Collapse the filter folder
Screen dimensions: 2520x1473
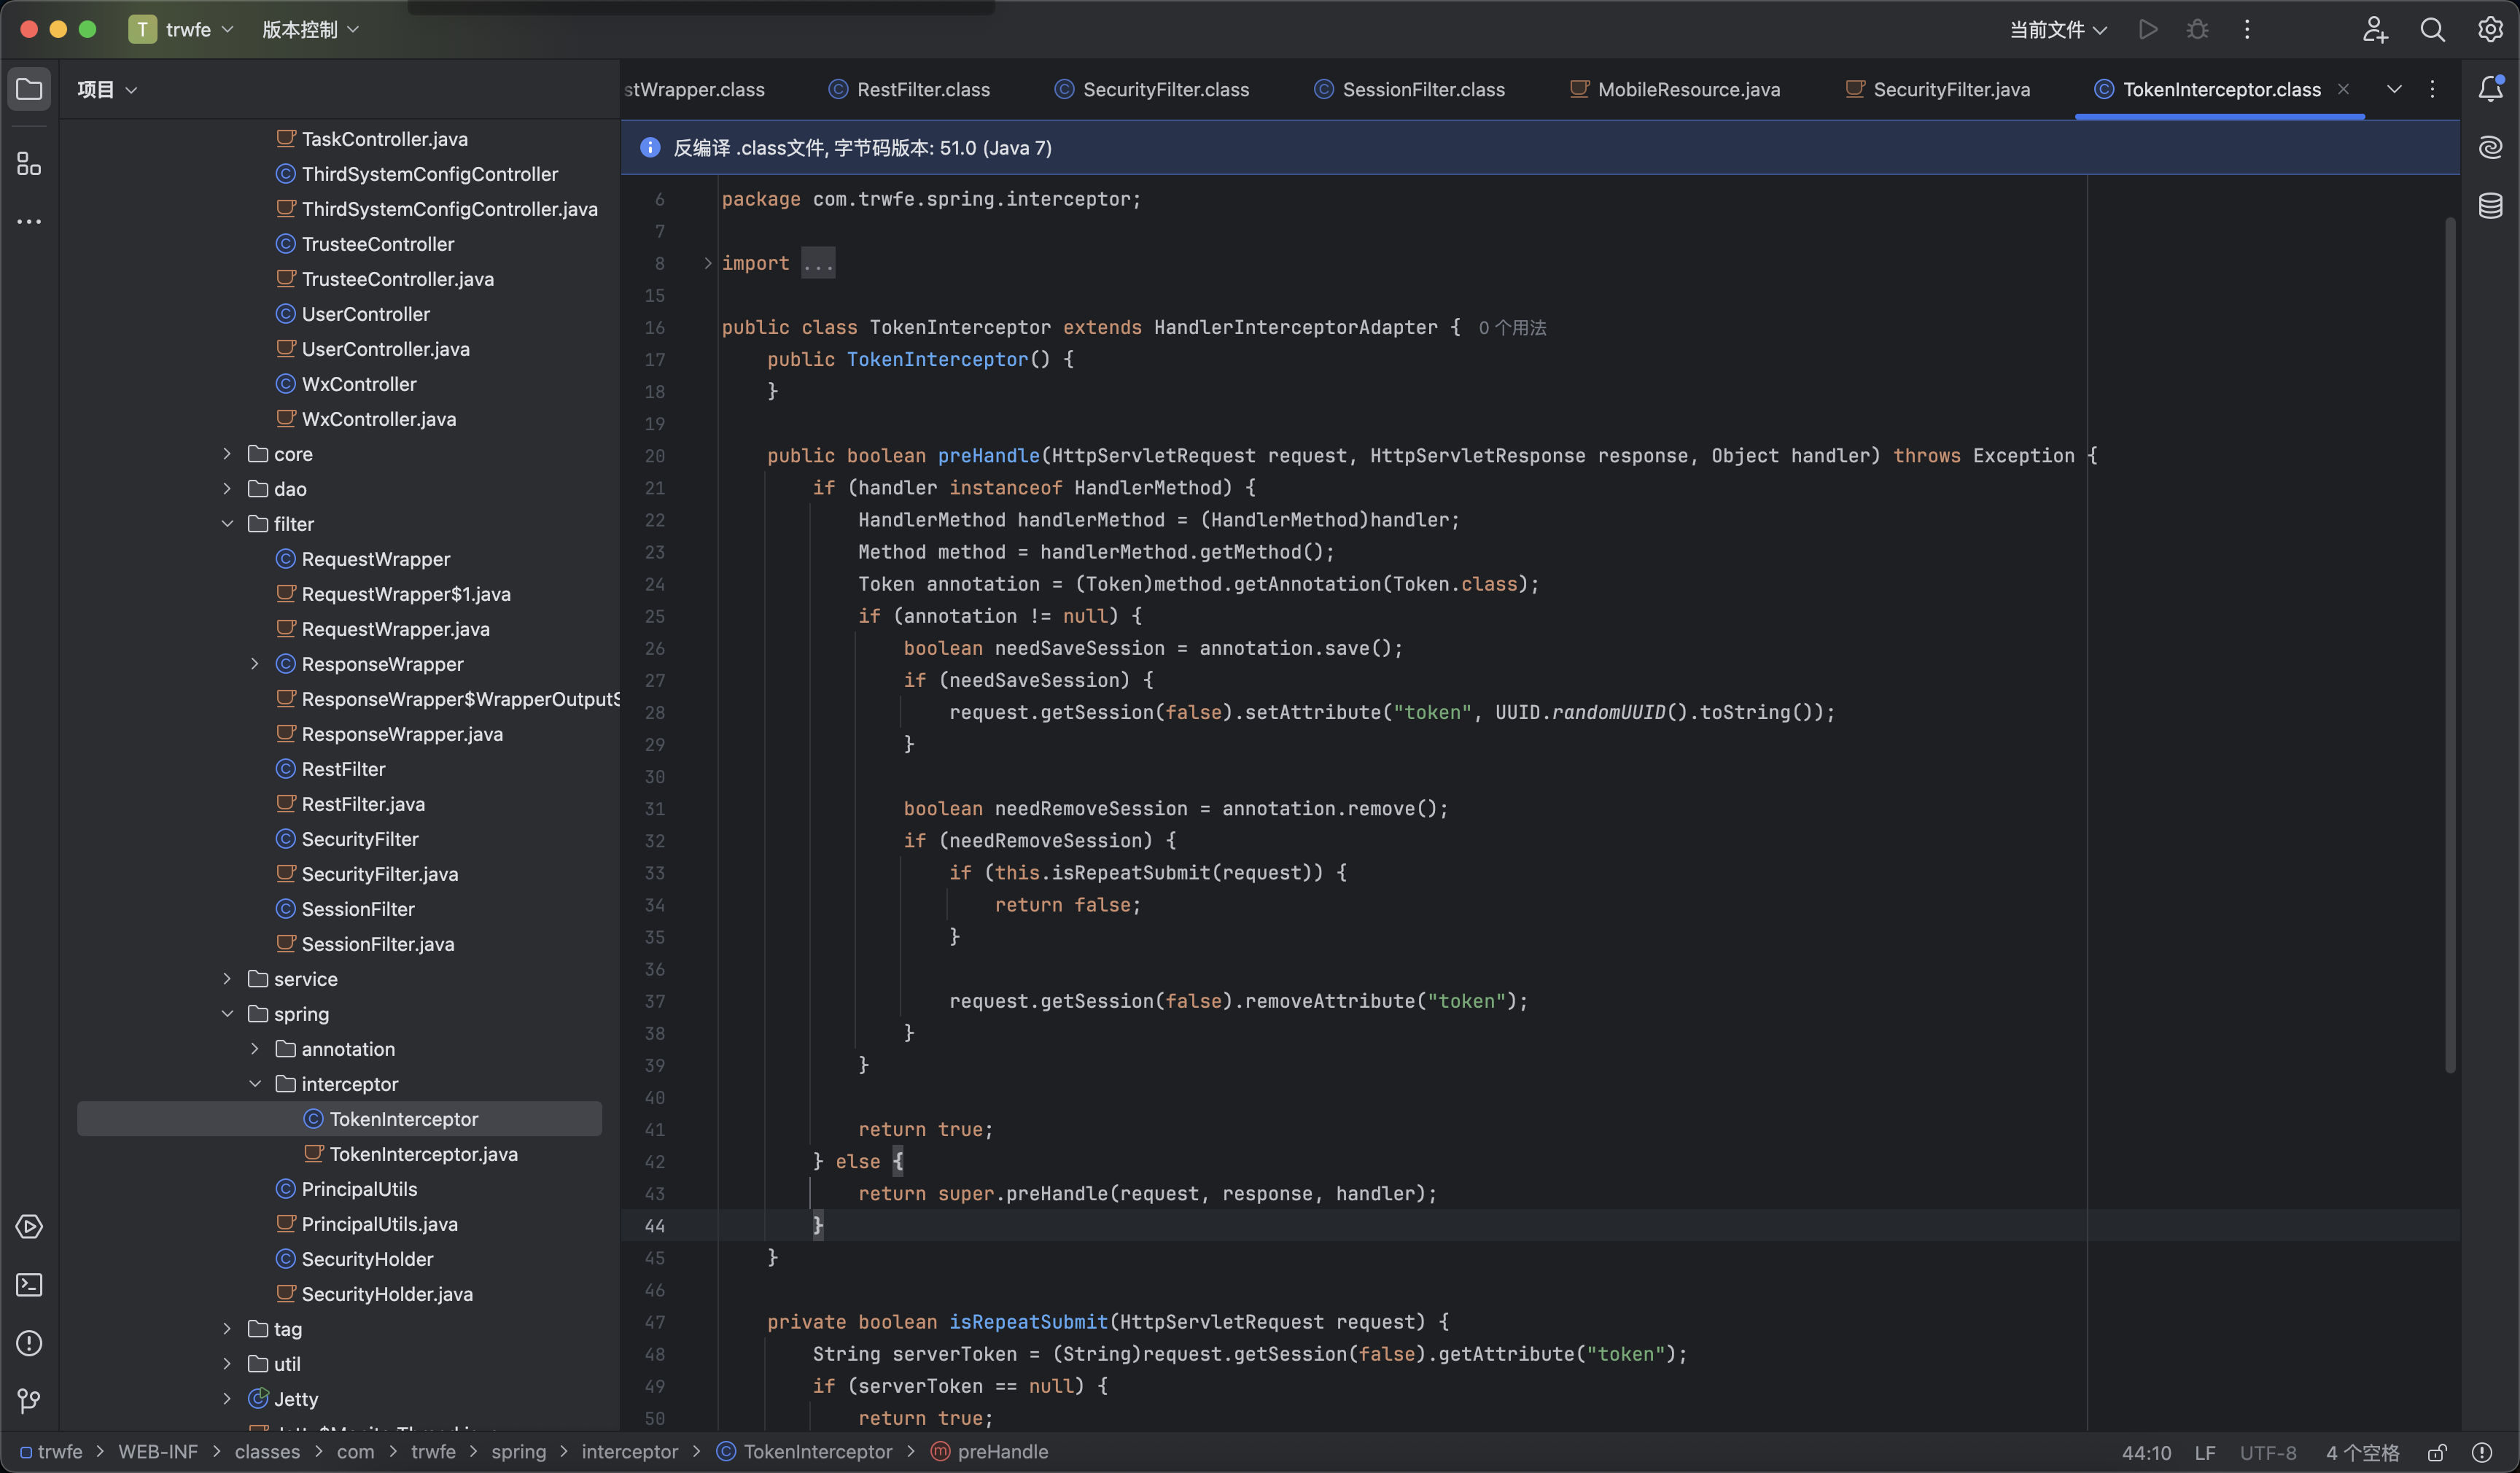[227, 524]
